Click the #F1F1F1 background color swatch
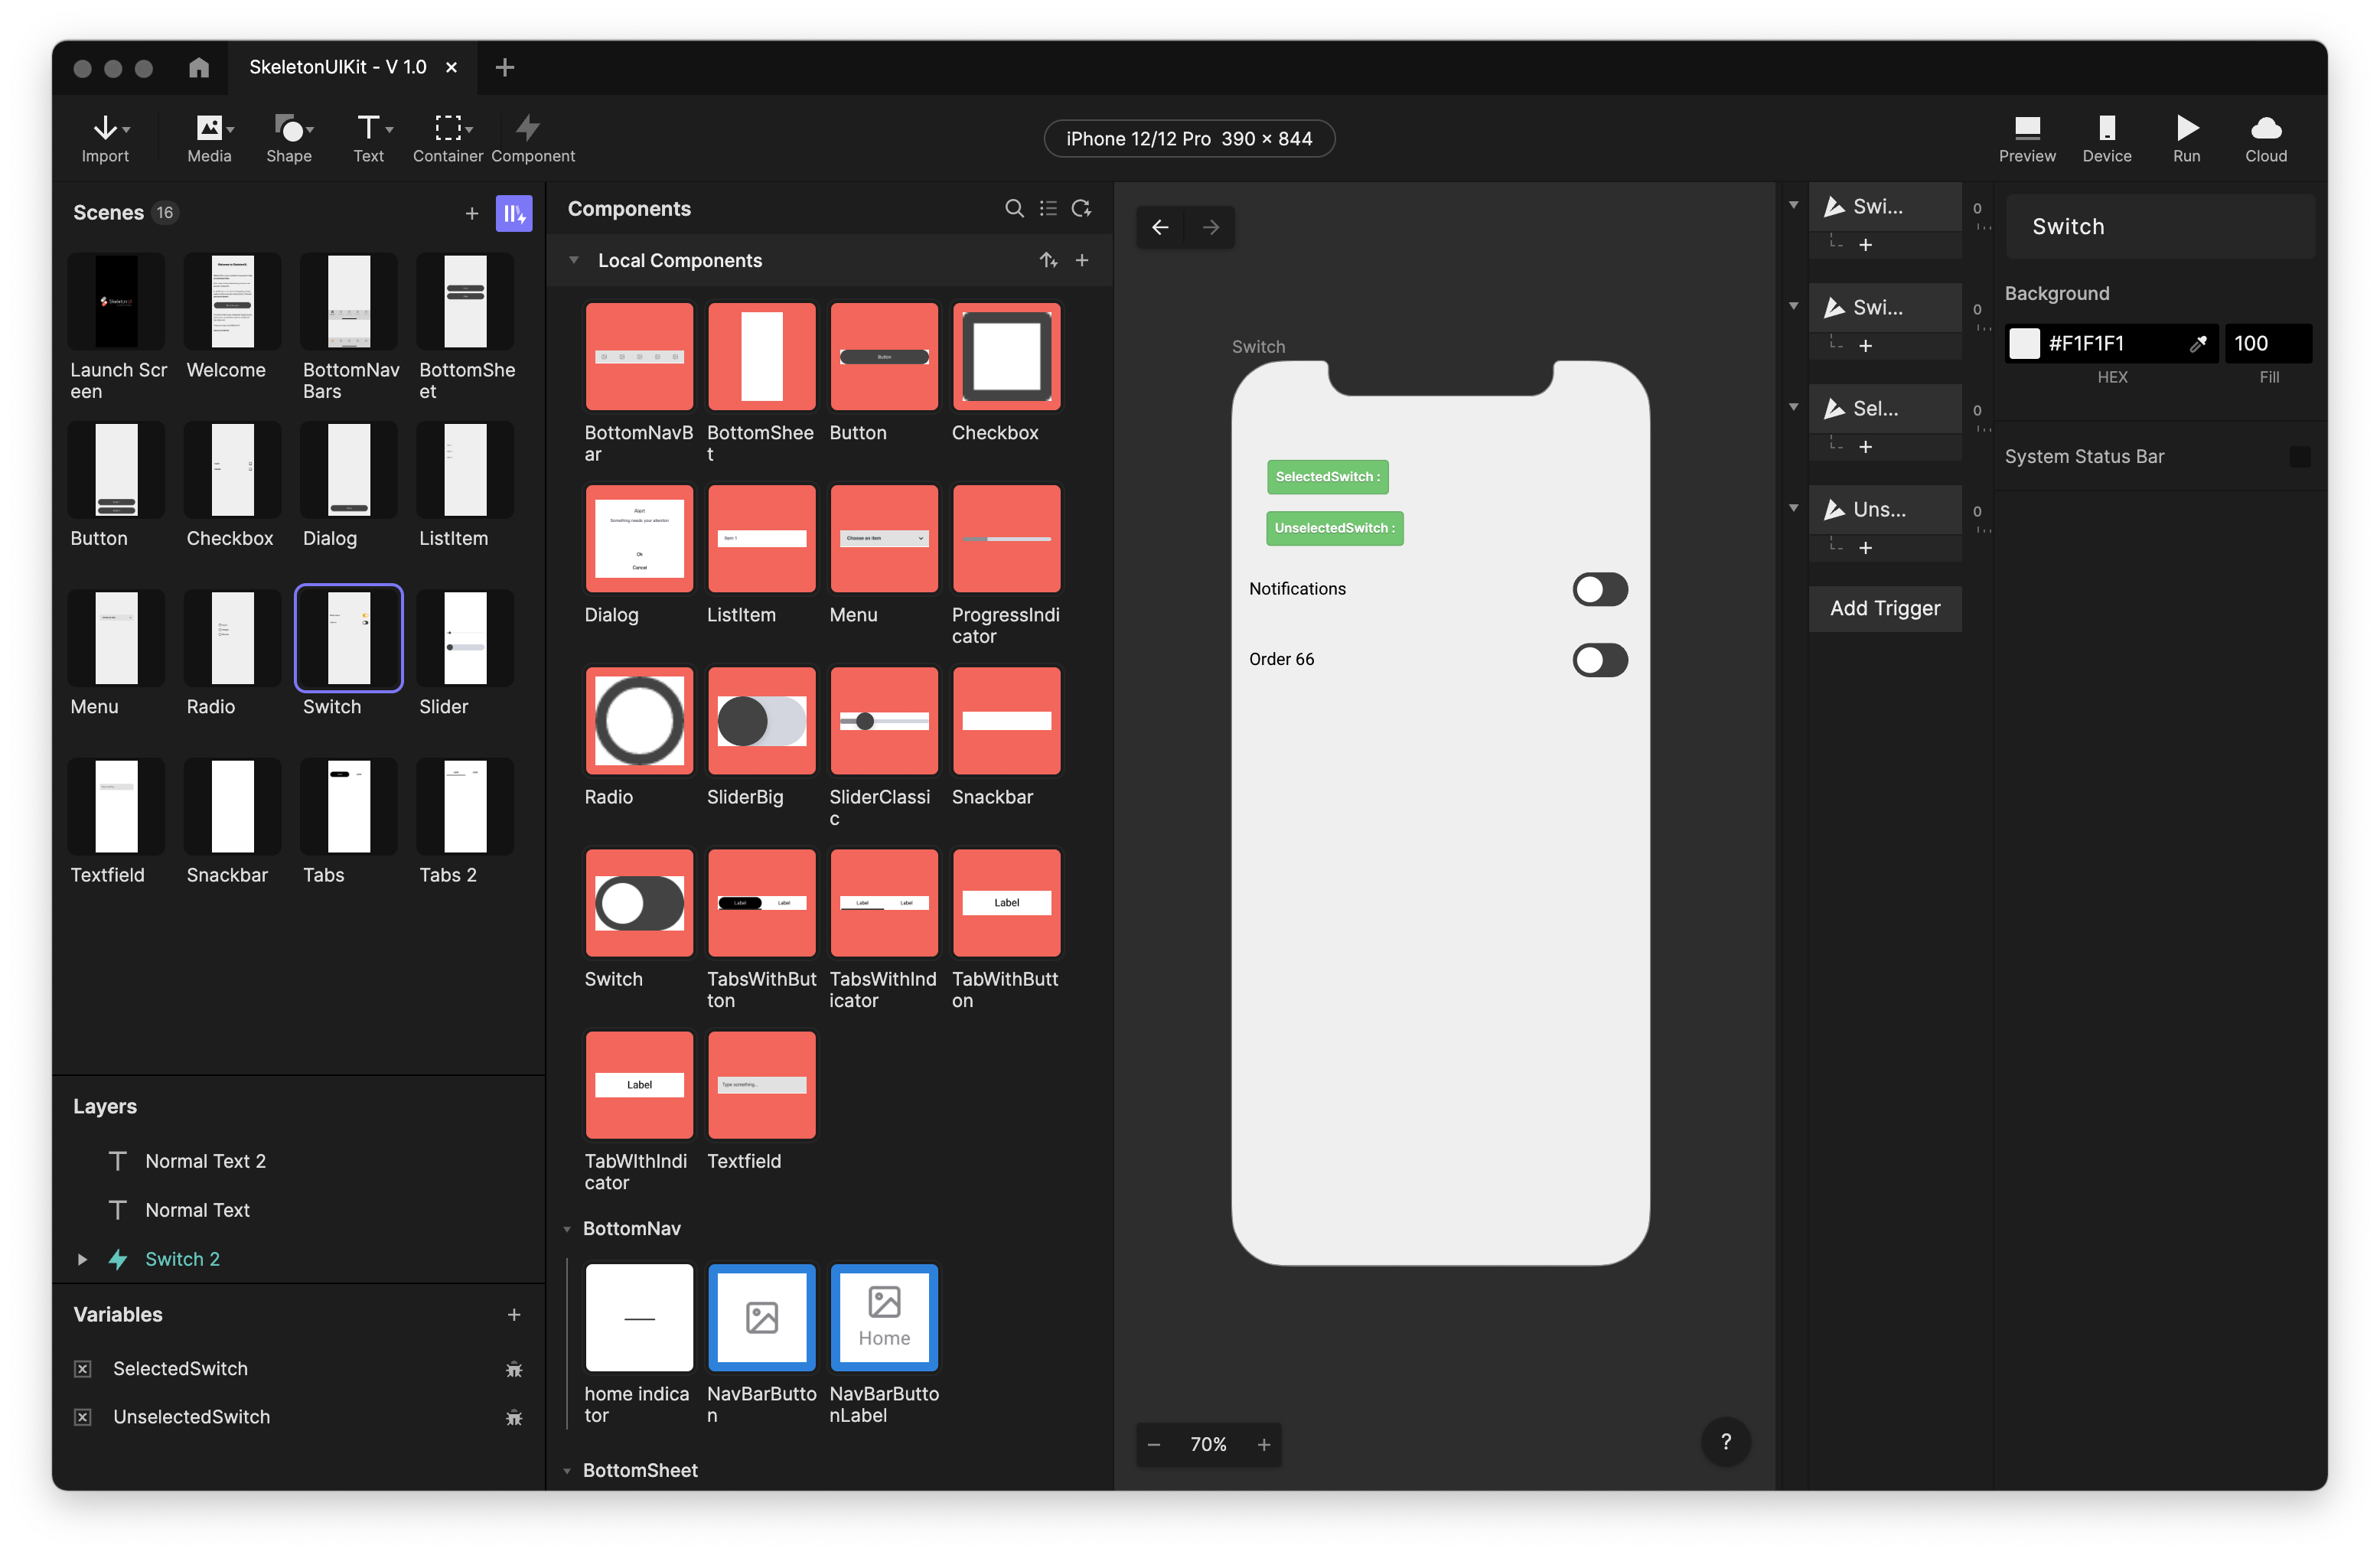 tap(2024, 344)
